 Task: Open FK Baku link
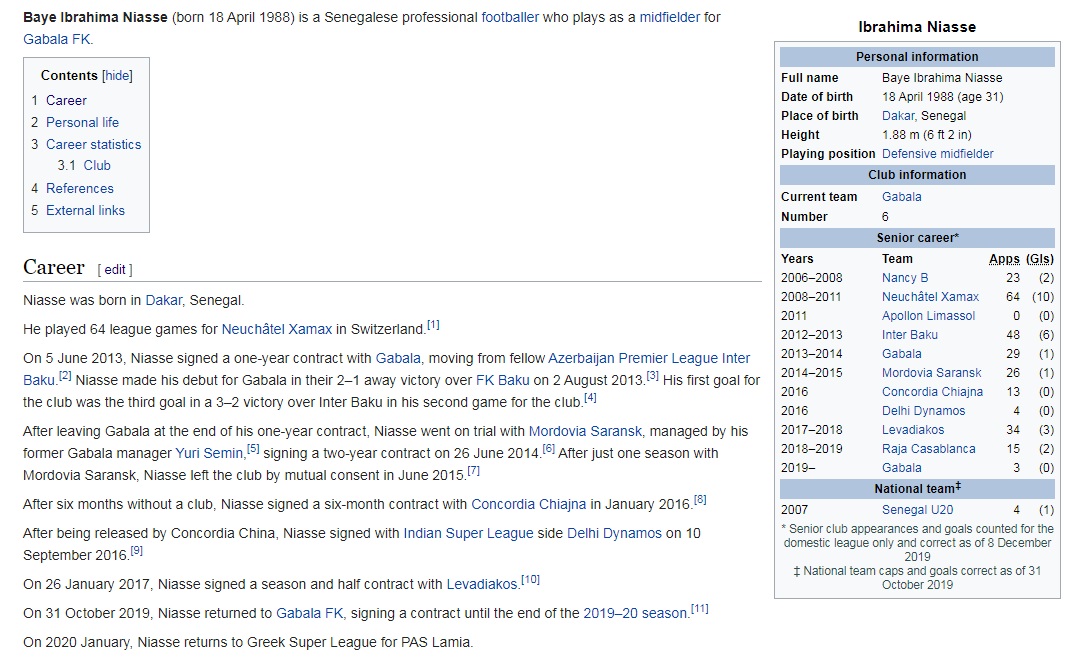click(502, 380)
